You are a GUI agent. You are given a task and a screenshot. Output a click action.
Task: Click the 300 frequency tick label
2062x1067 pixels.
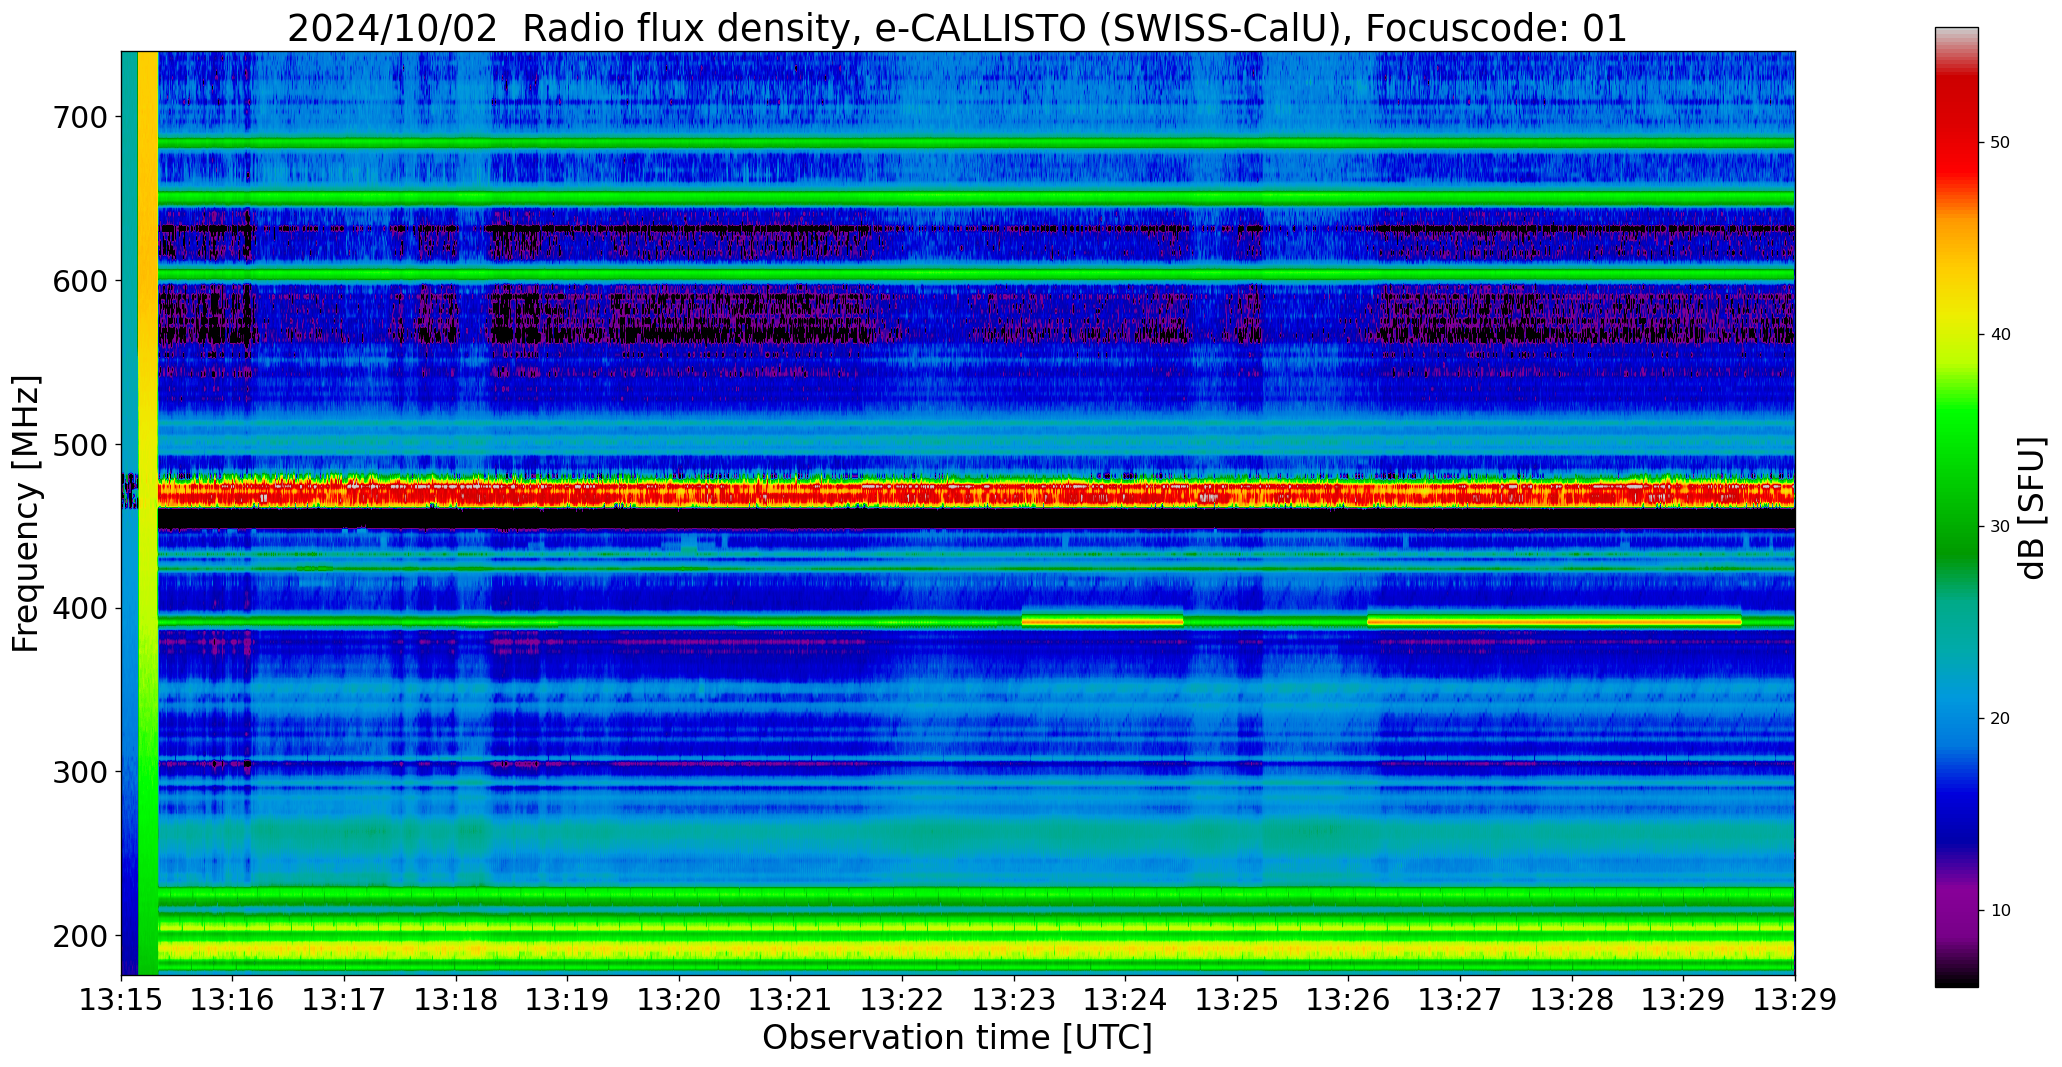[79, 772]
